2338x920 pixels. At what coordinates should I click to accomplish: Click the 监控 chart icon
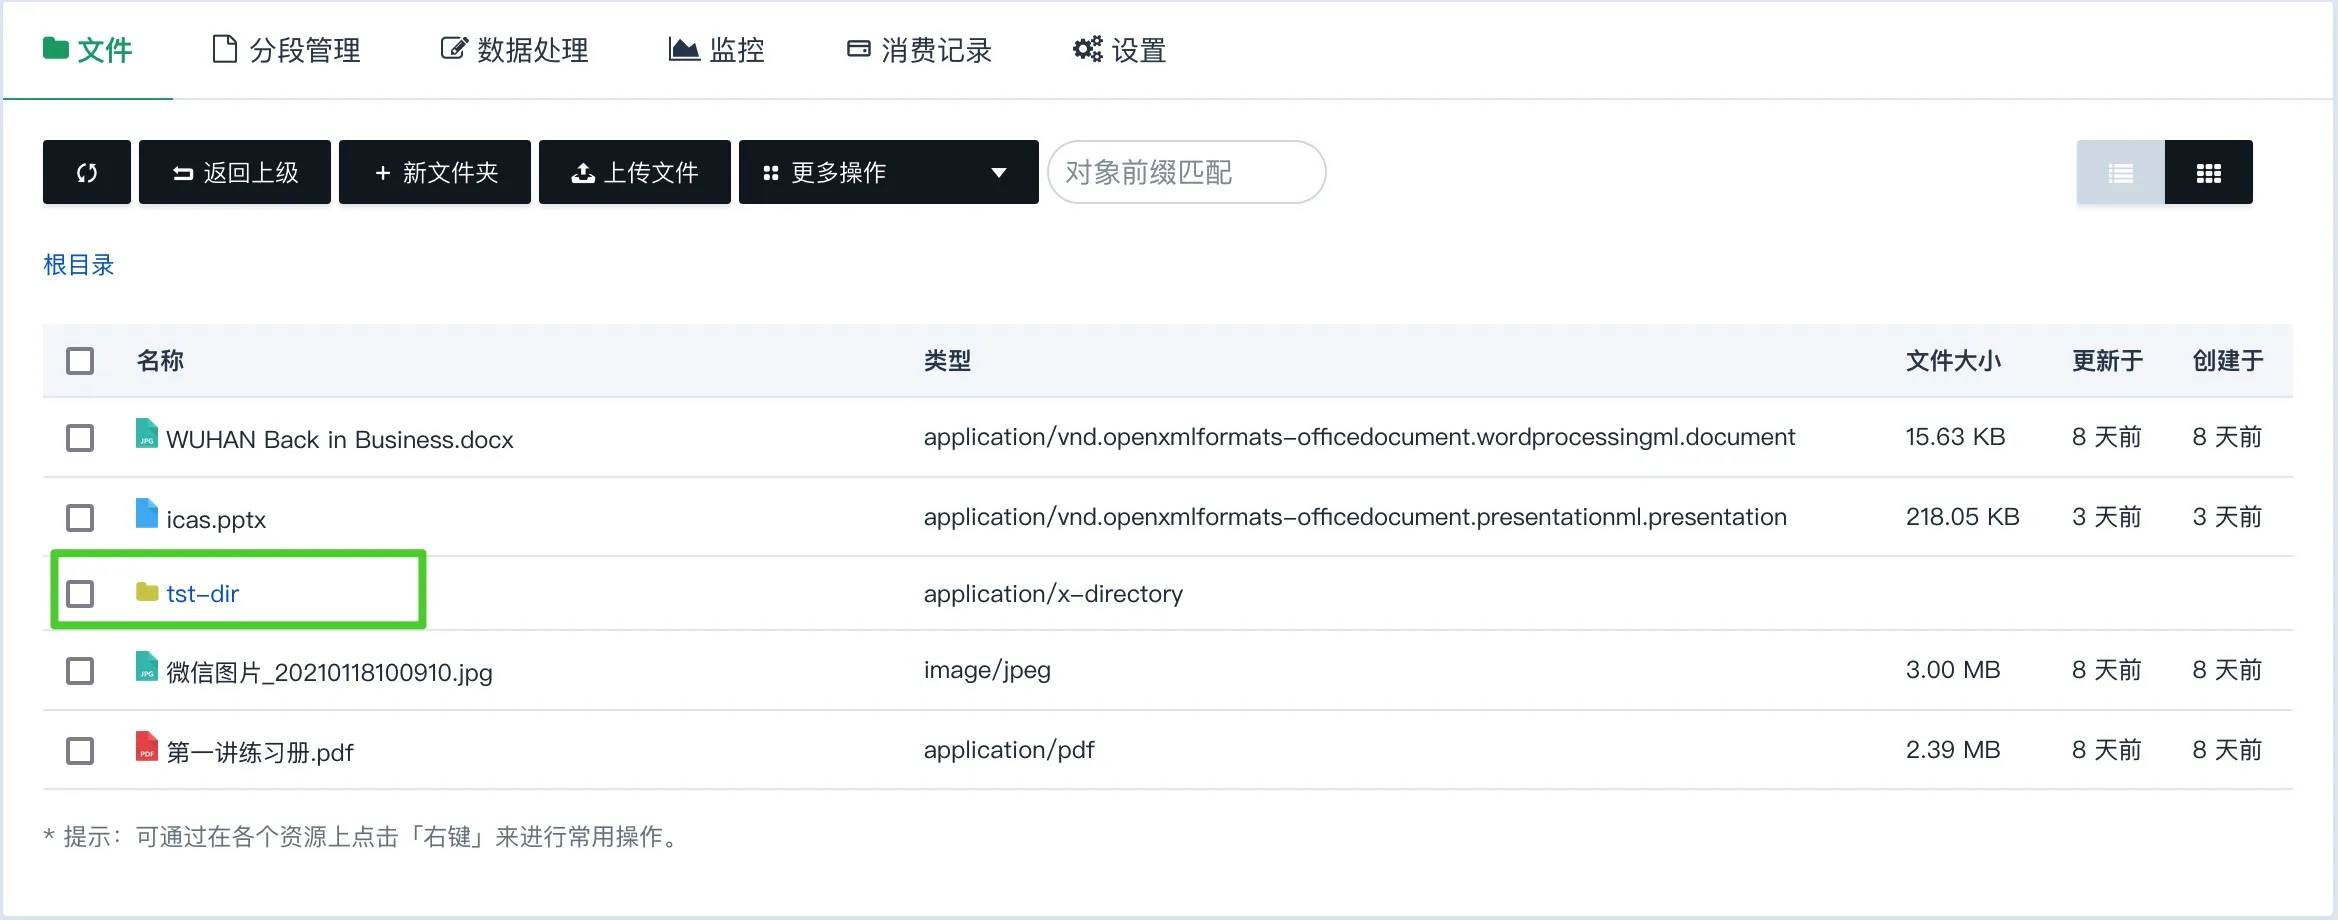click(682, 48)
